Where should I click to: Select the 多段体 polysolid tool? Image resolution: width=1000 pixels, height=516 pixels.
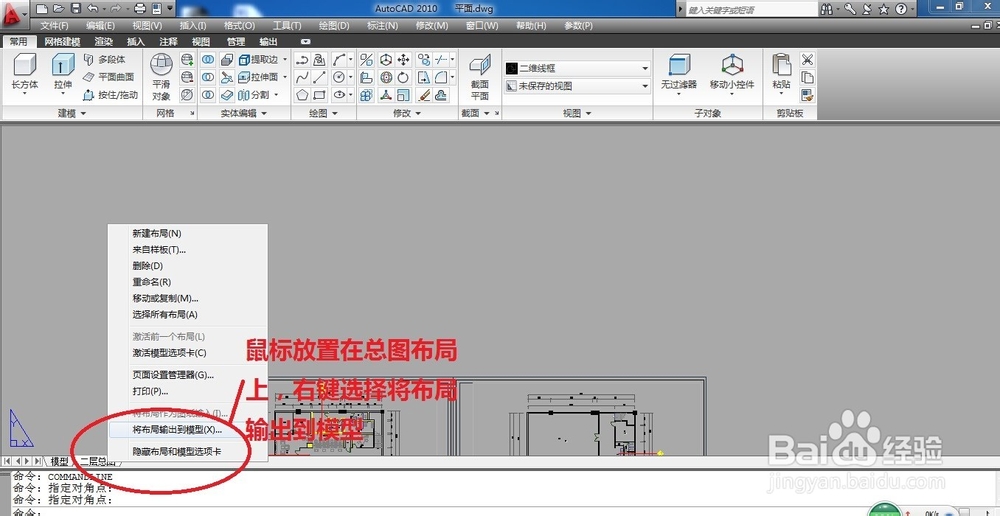(105, 59)
